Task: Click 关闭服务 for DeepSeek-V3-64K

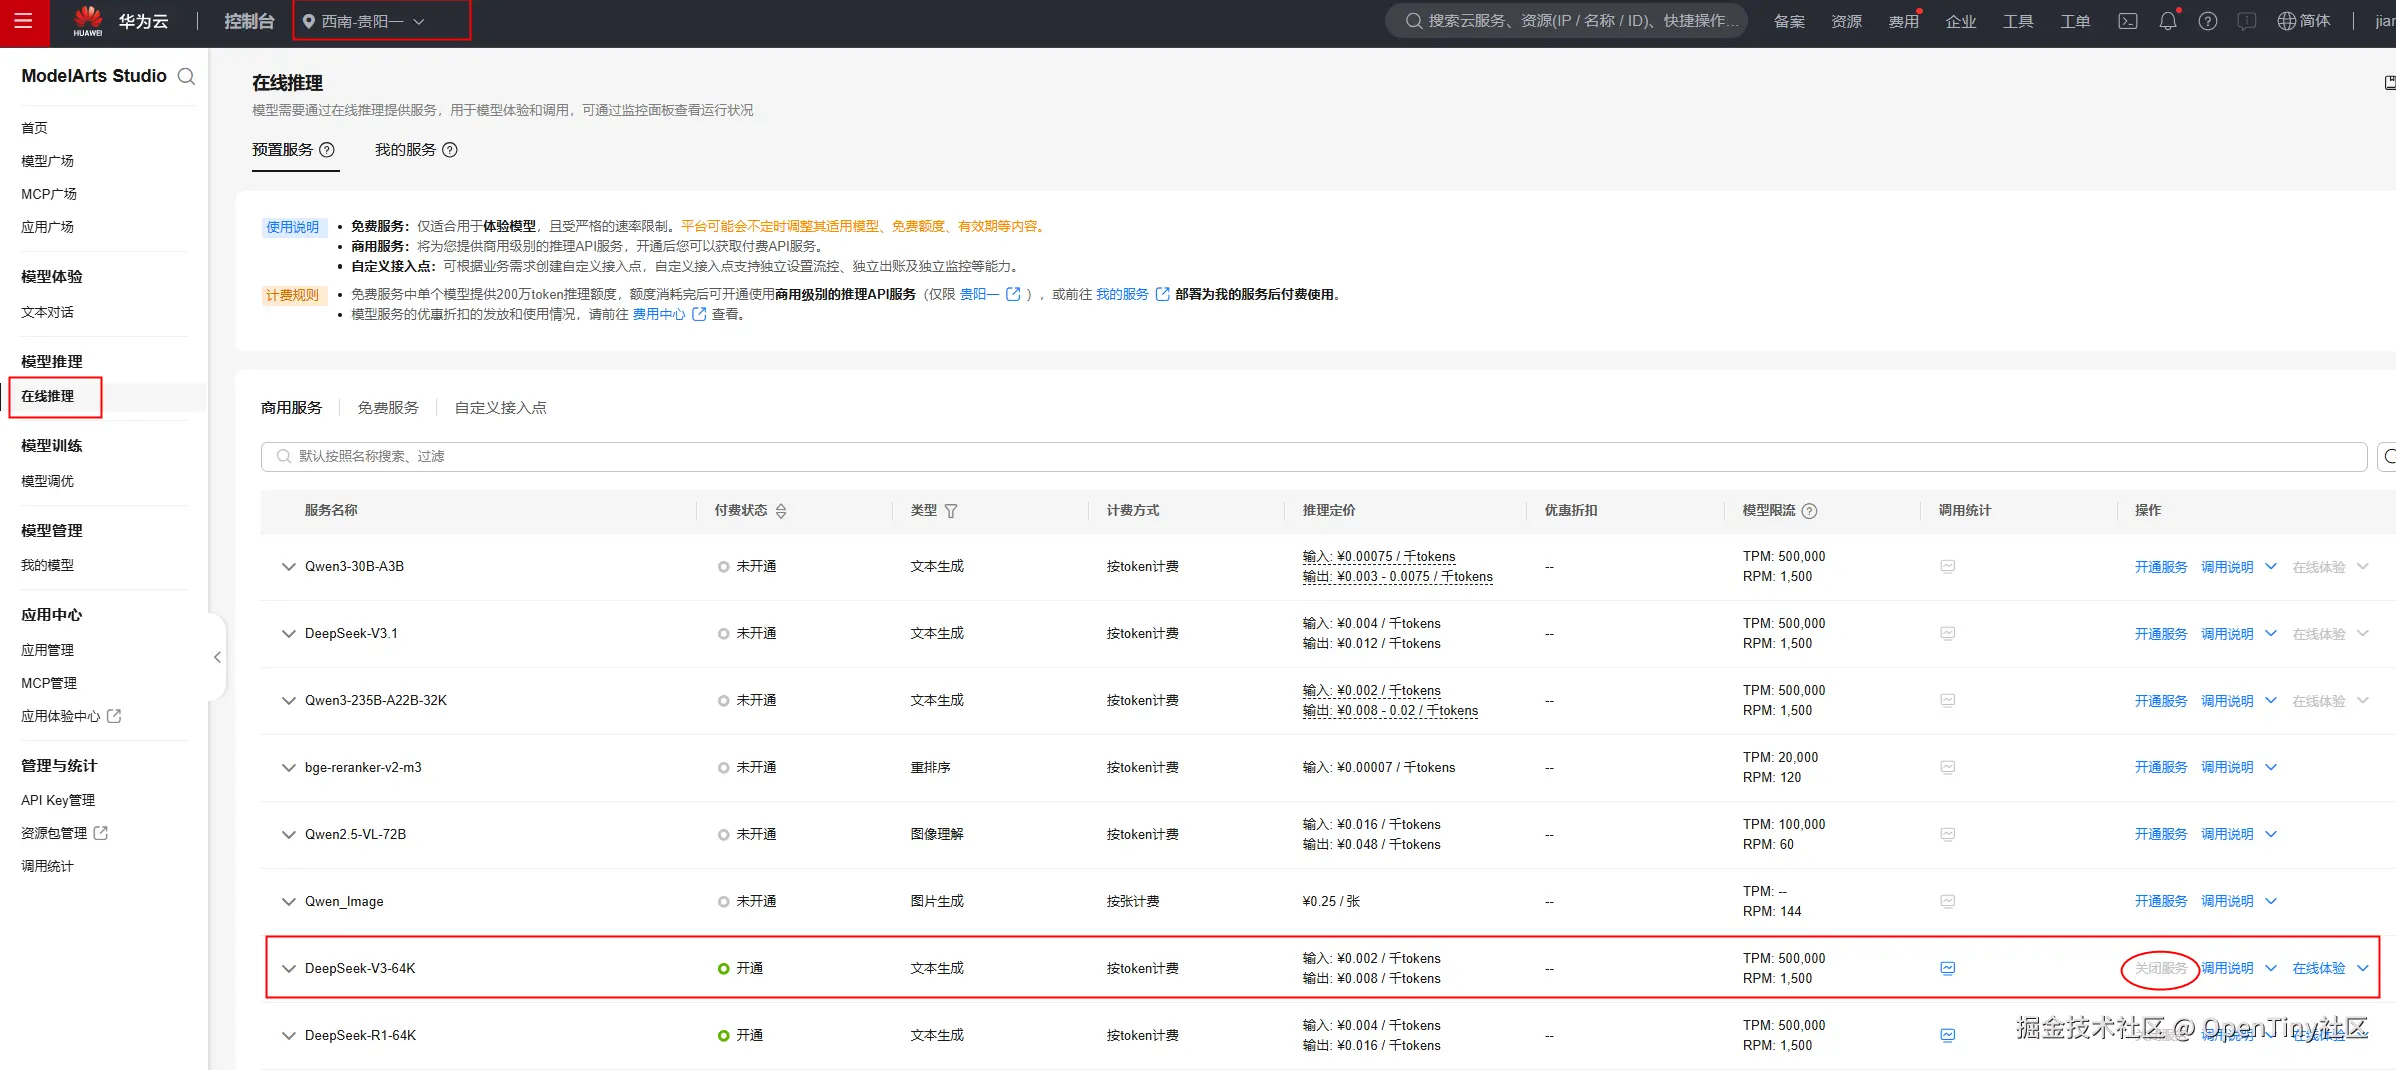Action: (2161, 968)
